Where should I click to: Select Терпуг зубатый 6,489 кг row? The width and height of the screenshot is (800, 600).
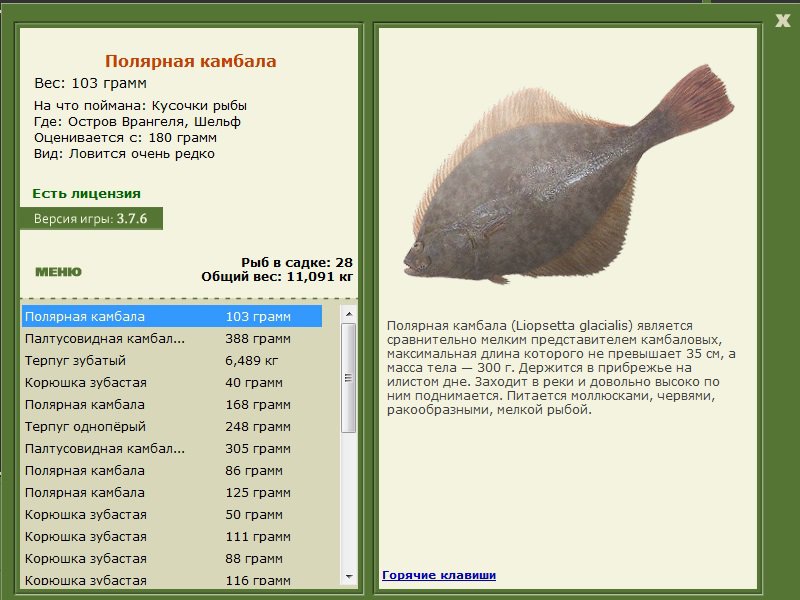172,360
